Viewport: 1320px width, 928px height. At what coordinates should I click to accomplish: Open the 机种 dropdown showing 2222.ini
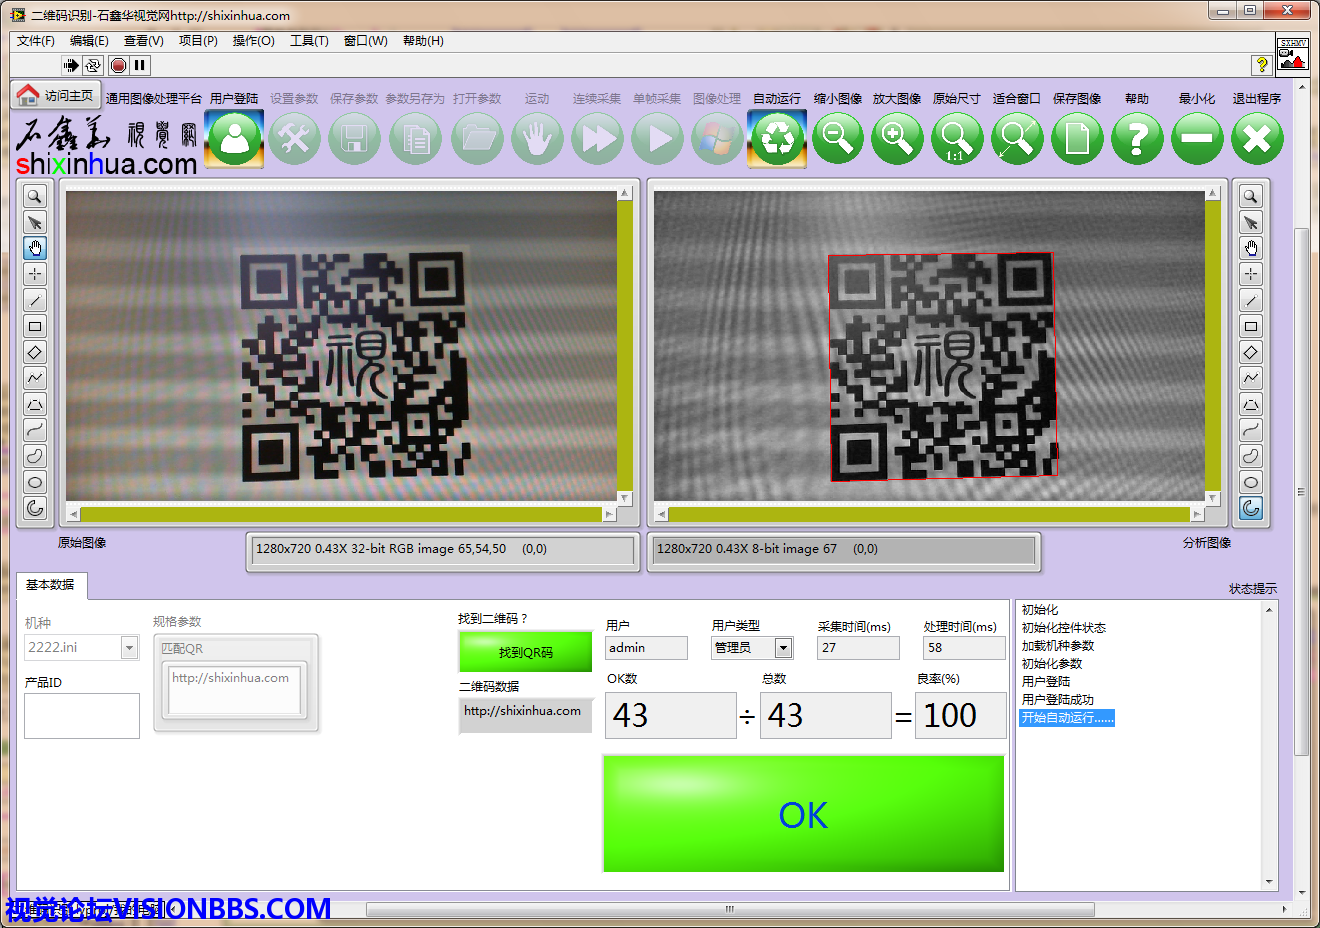coord(129,648)
